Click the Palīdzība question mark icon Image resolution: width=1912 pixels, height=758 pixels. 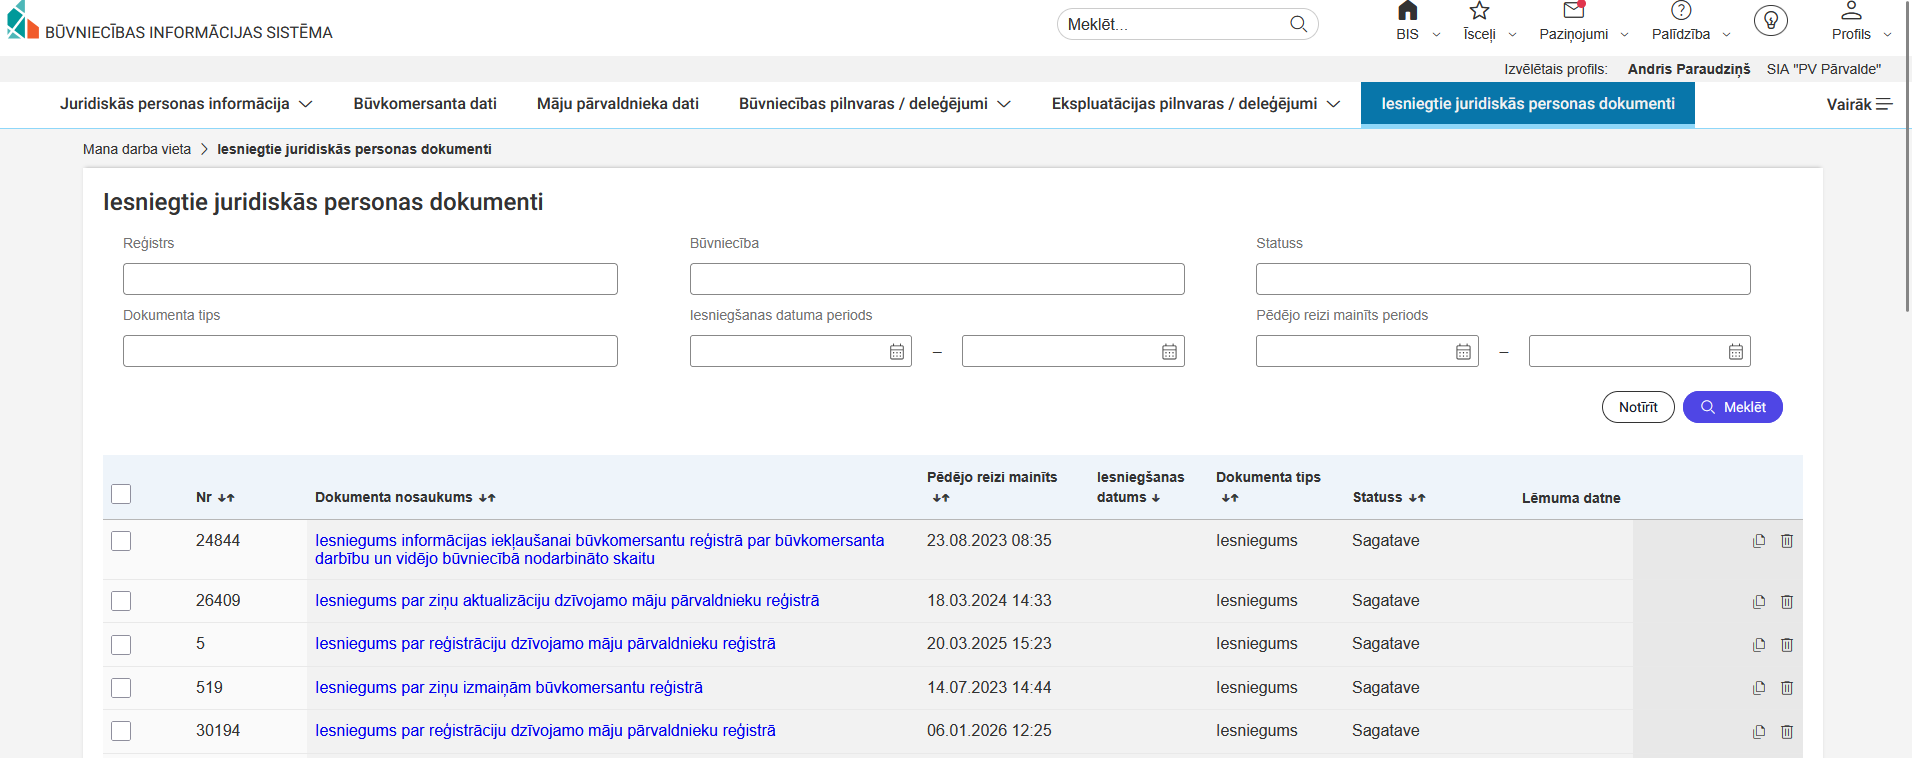[1681, 12]
